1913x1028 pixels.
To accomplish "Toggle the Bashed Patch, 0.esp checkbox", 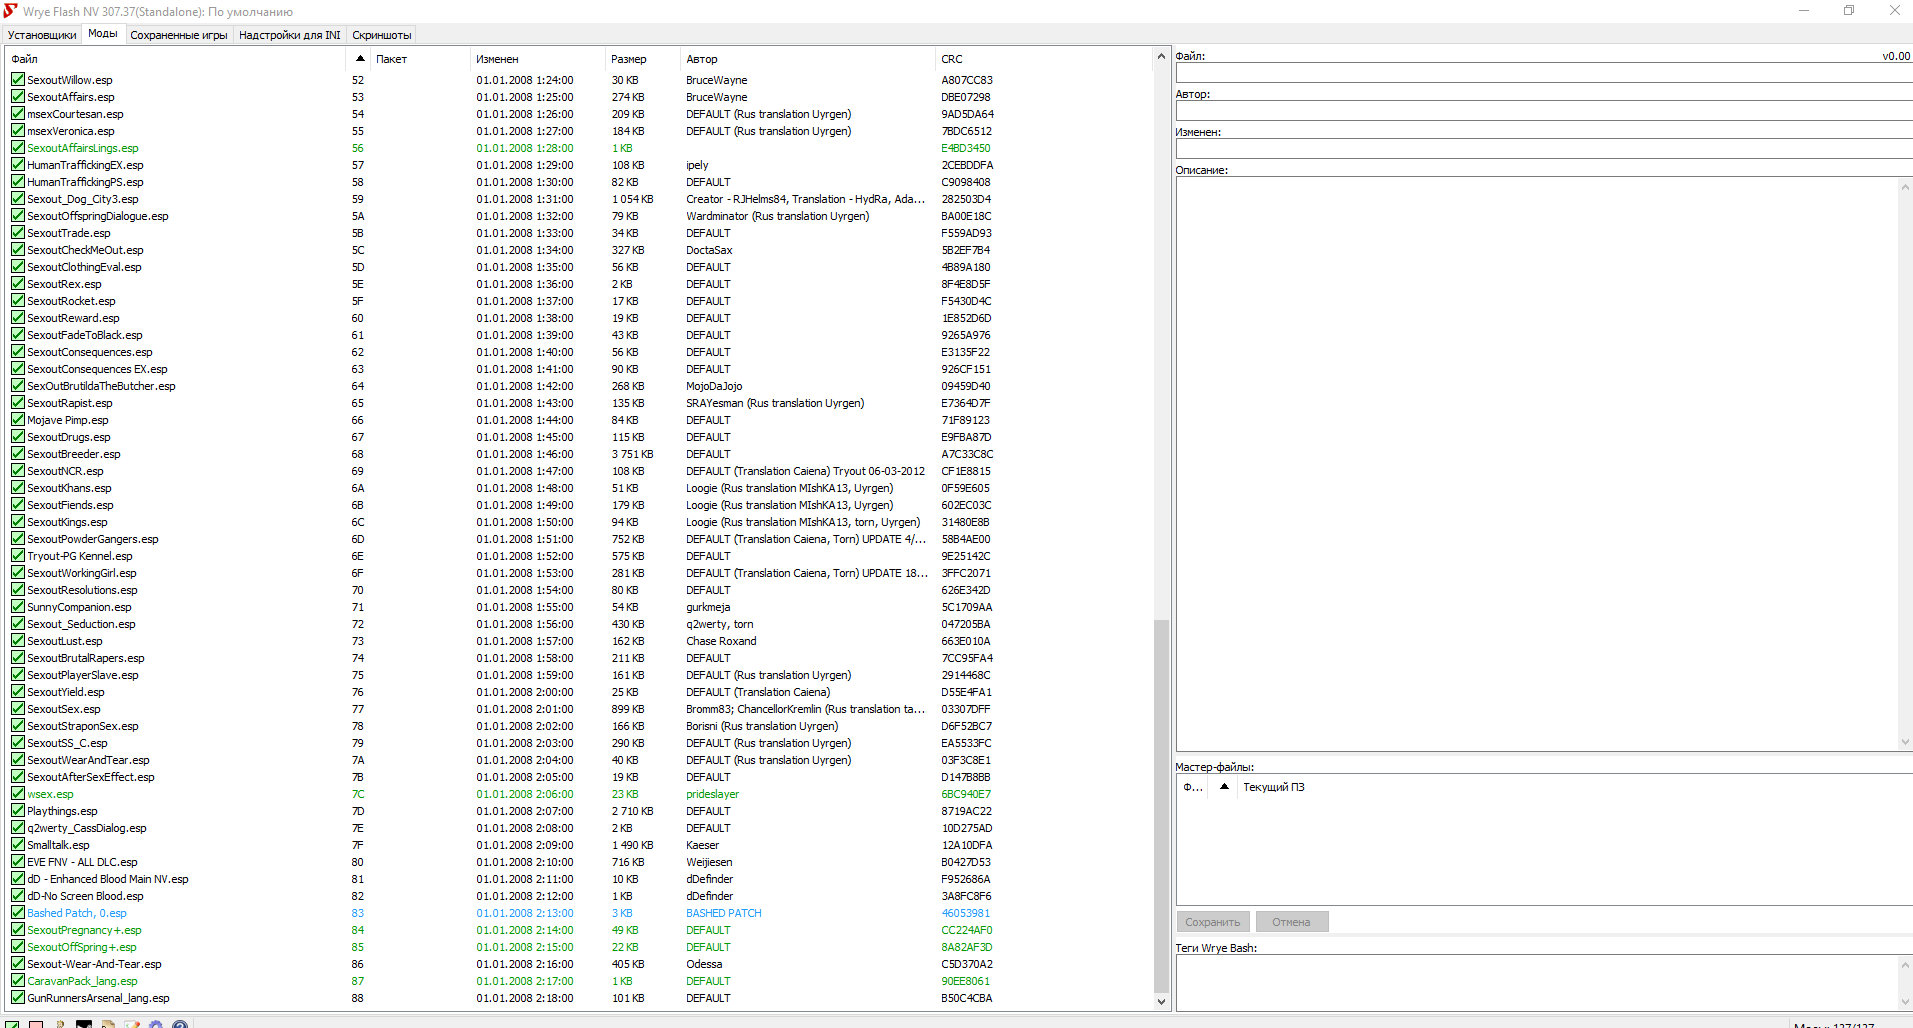I will point(18,913).
